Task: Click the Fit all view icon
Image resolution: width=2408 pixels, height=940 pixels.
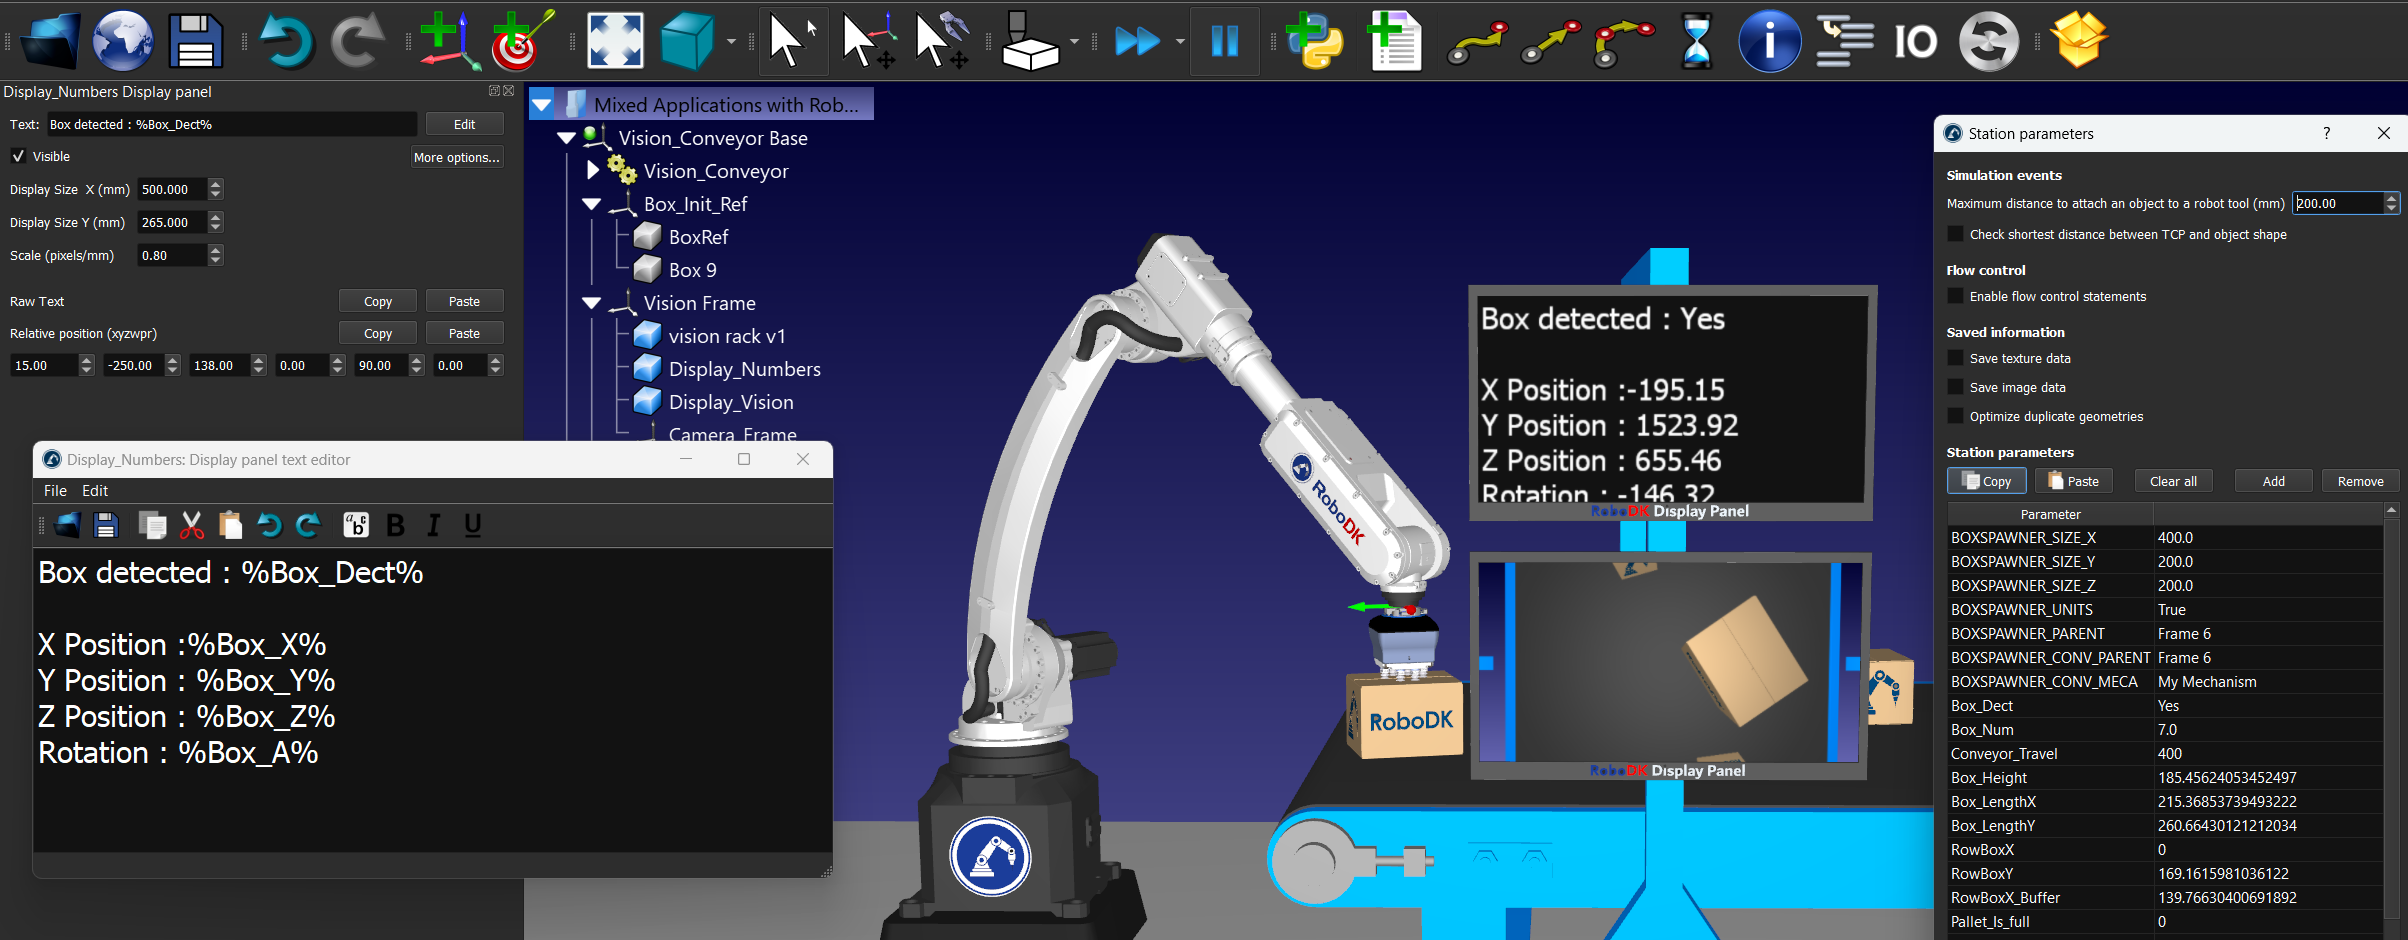Action: [615, 41]
